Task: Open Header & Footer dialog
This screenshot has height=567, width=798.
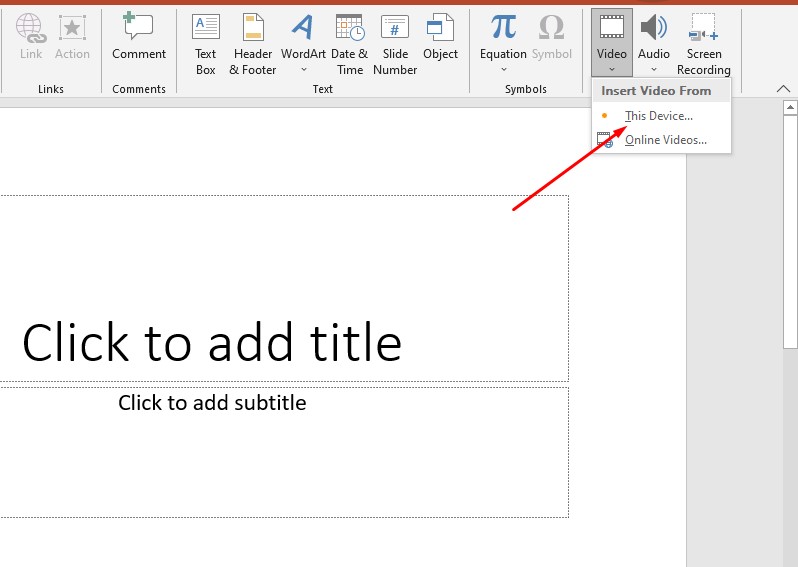Action: pyautogui.click(x=253, y=28)
